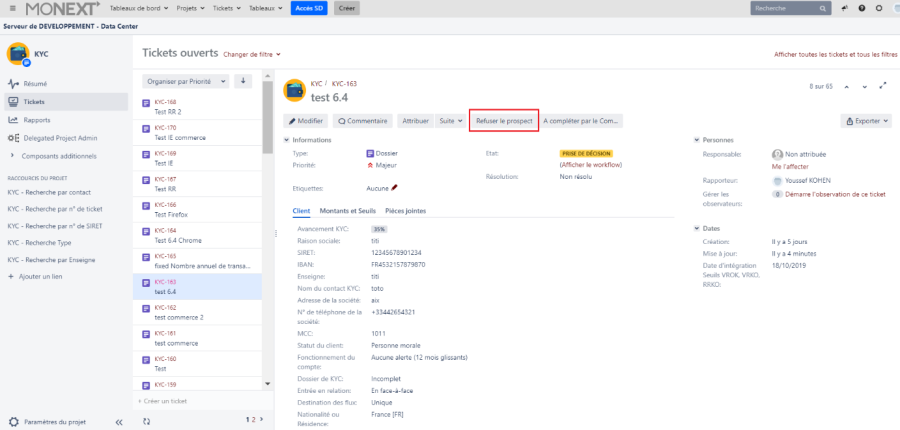Reverse sort order with the arrow button
The image size is (900, 430).
pyautogui.click(x=242, y=81)
